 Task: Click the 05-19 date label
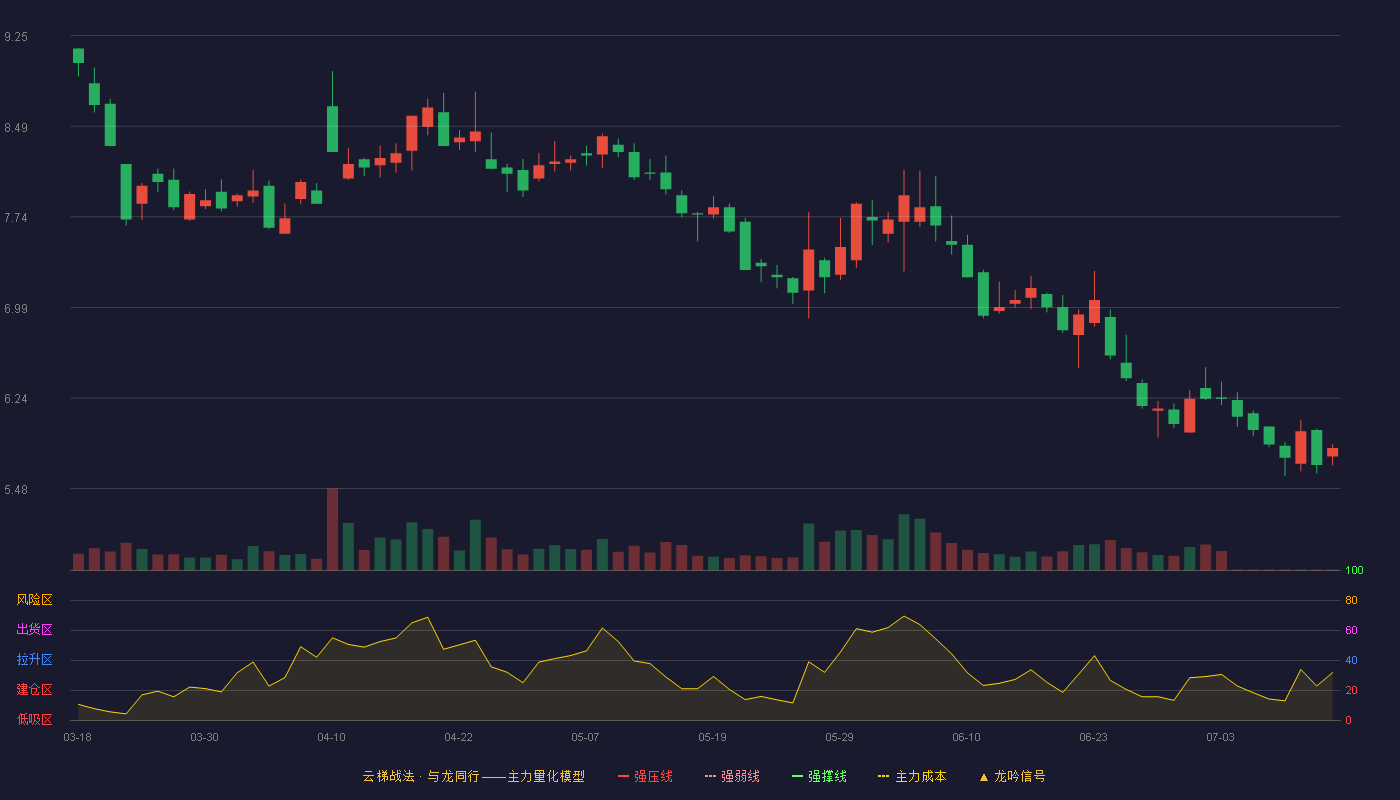[x=712, y=737]
